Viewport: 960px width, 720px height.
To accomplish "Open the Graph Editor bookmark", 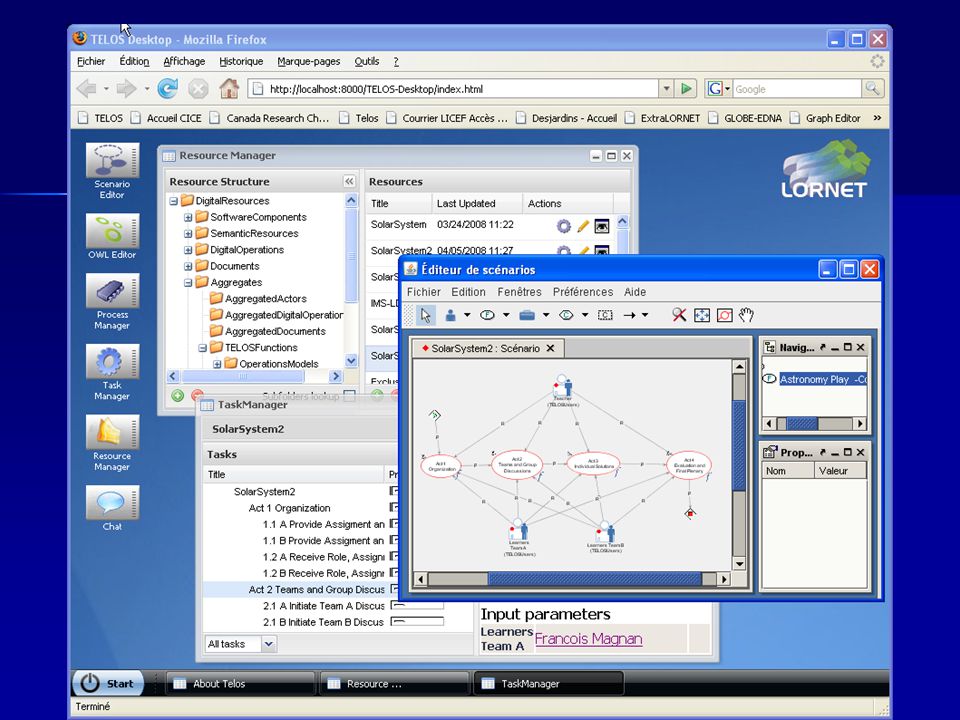I will coord(826,118).
